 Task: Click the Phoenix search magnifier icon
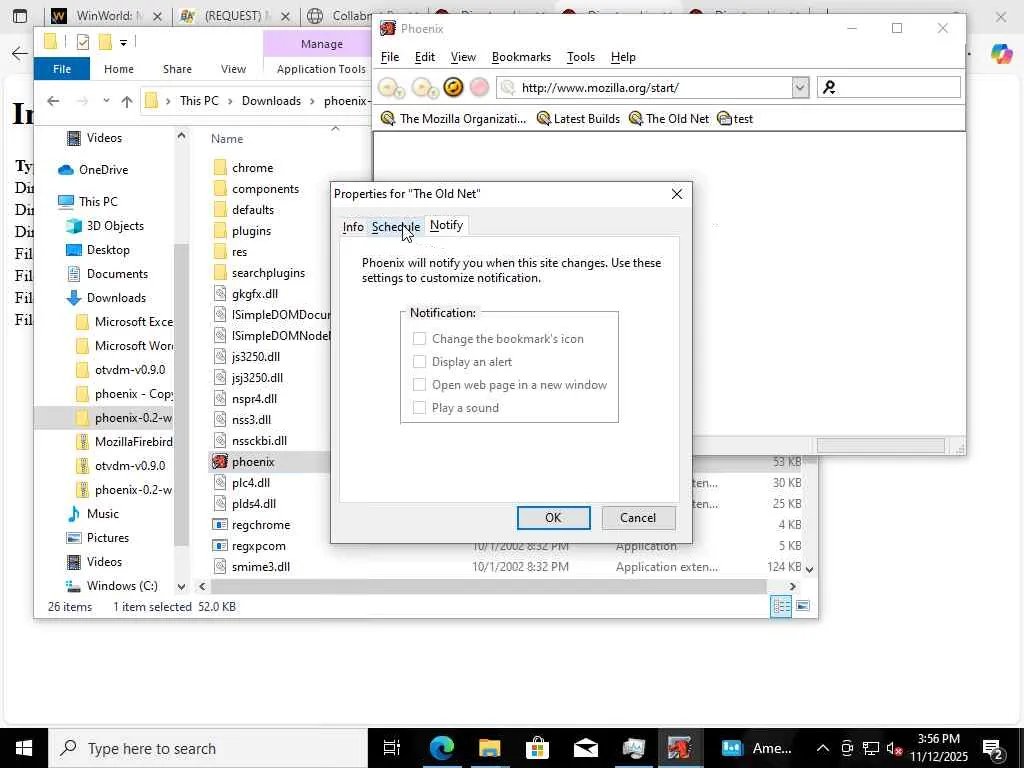pos(829,87)
